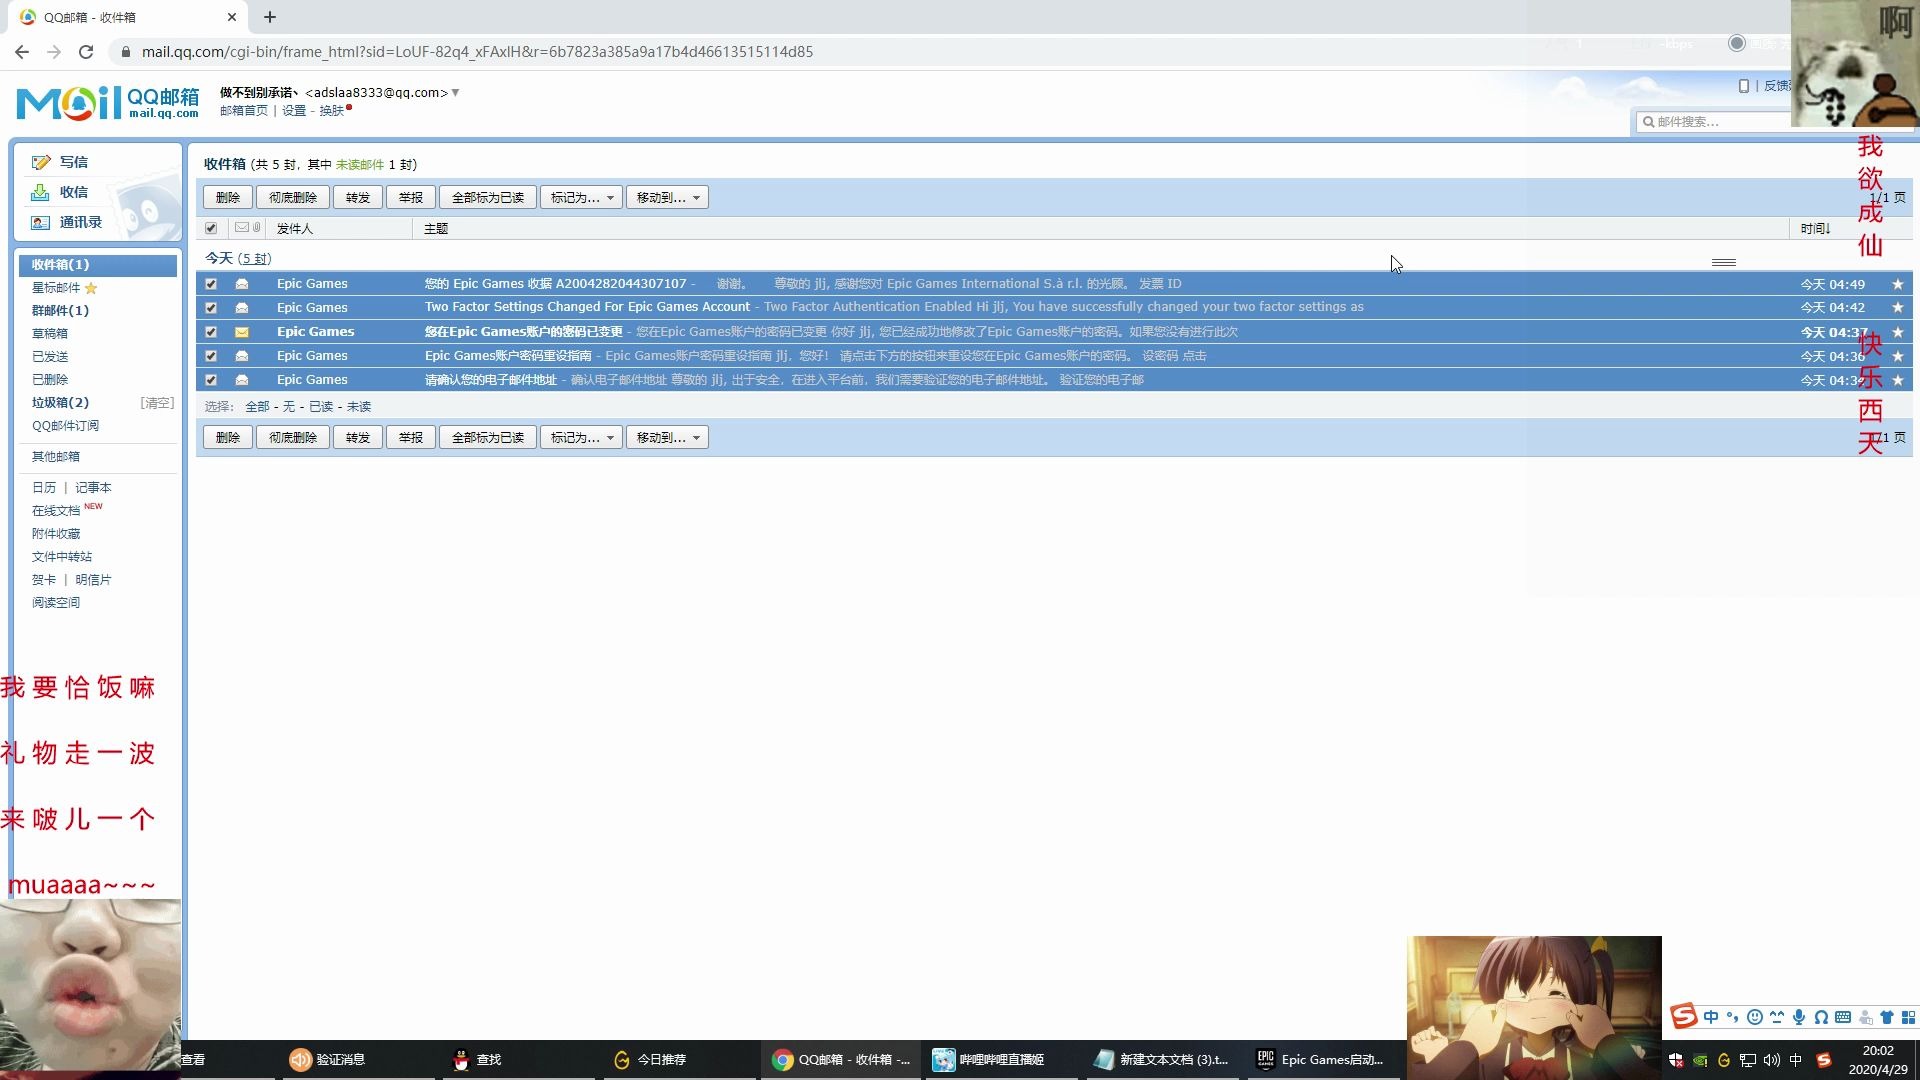Uncheck the 请确认您的电子邮件地址 email checkbox
This screenshot has width=1920, height=1080.
pyautogui.click(x=211, y=380)
